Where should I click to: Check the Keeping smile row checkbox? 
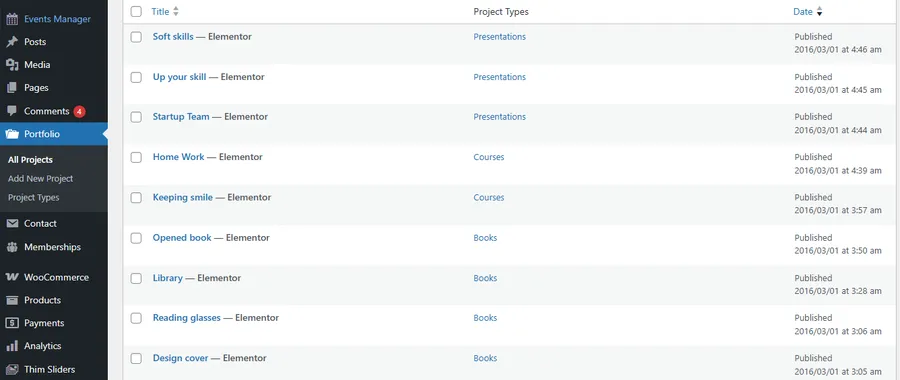click(136, 198)
